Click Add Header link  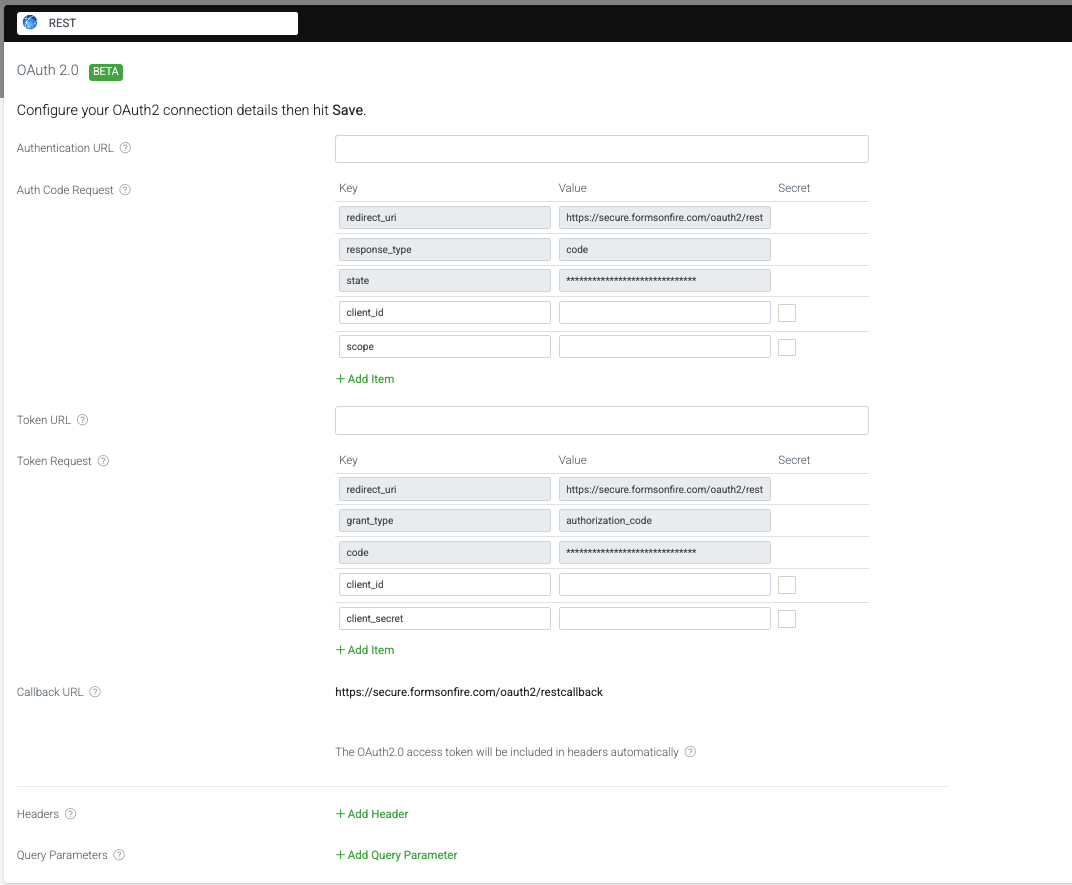coord(372,814)
